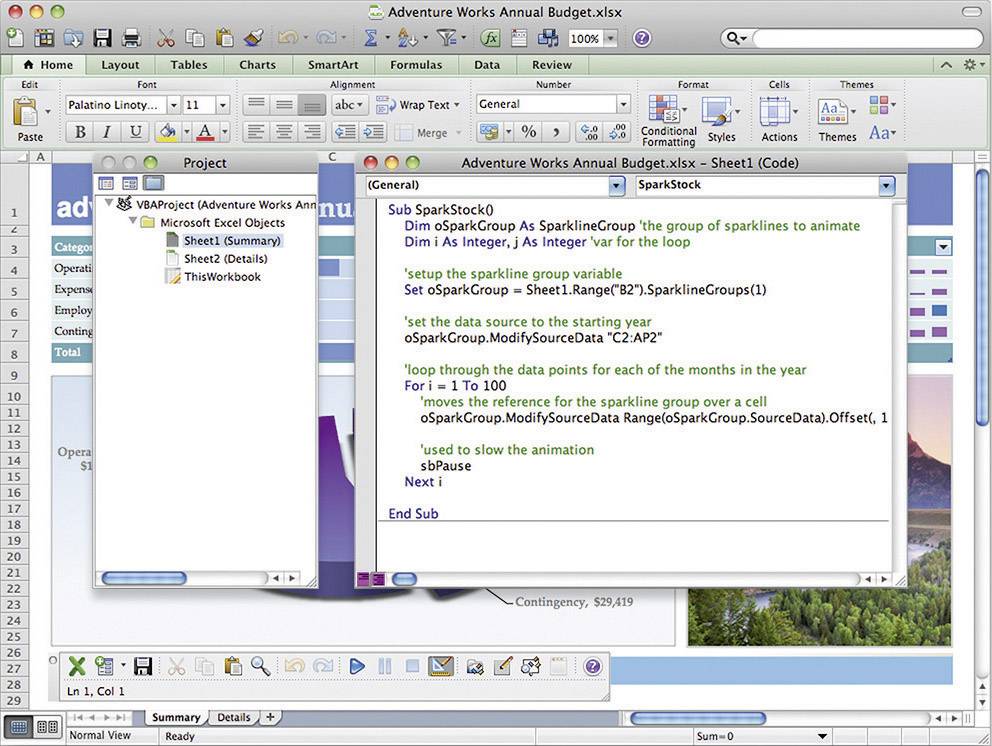Collapse Microsoft Excel Objects folder
Image resolution: width=992 pixels, height=746 pixels.
(x=132, y=221)
